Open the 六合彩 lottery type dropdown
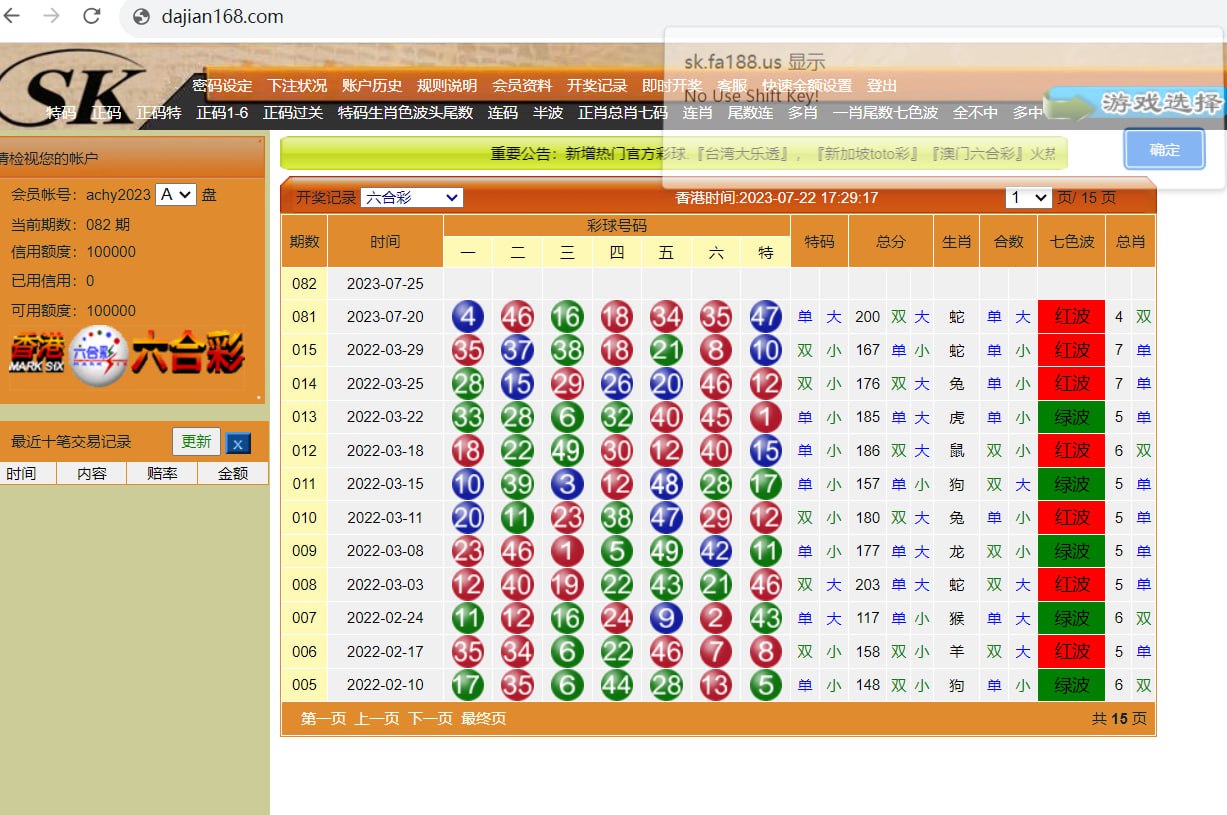 tap(411, 198)
